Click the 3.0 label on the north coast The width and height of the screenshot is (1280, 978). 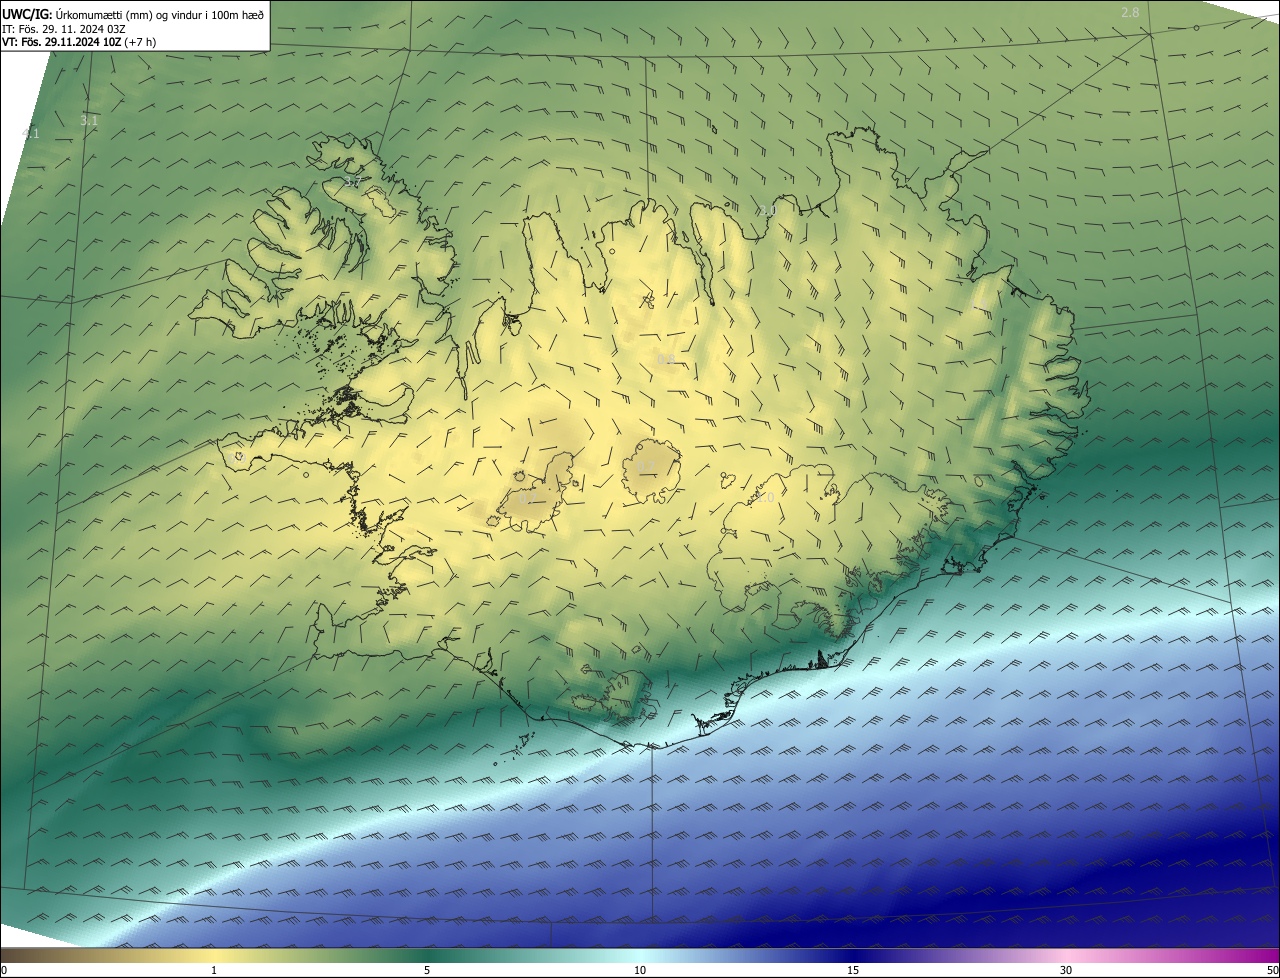765,210
